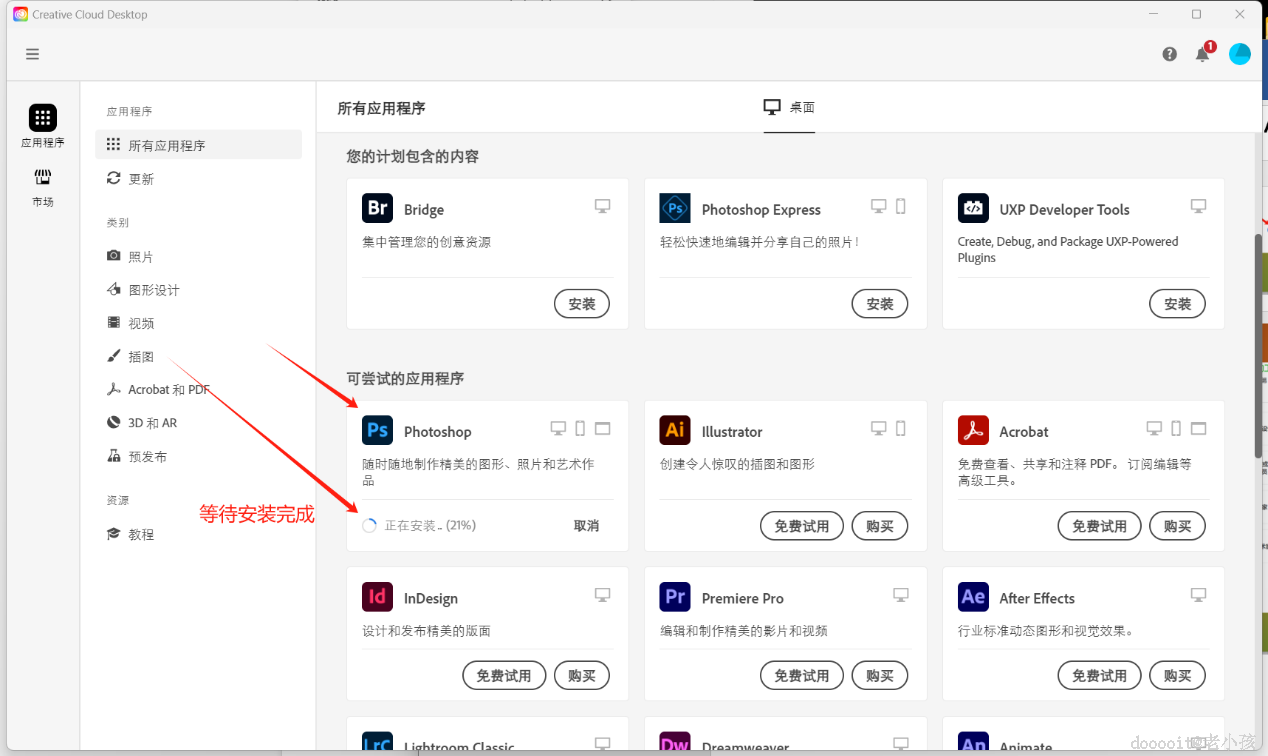Open your account profile avatar
Screen dimensions: 1268x756
(1239, 54)
